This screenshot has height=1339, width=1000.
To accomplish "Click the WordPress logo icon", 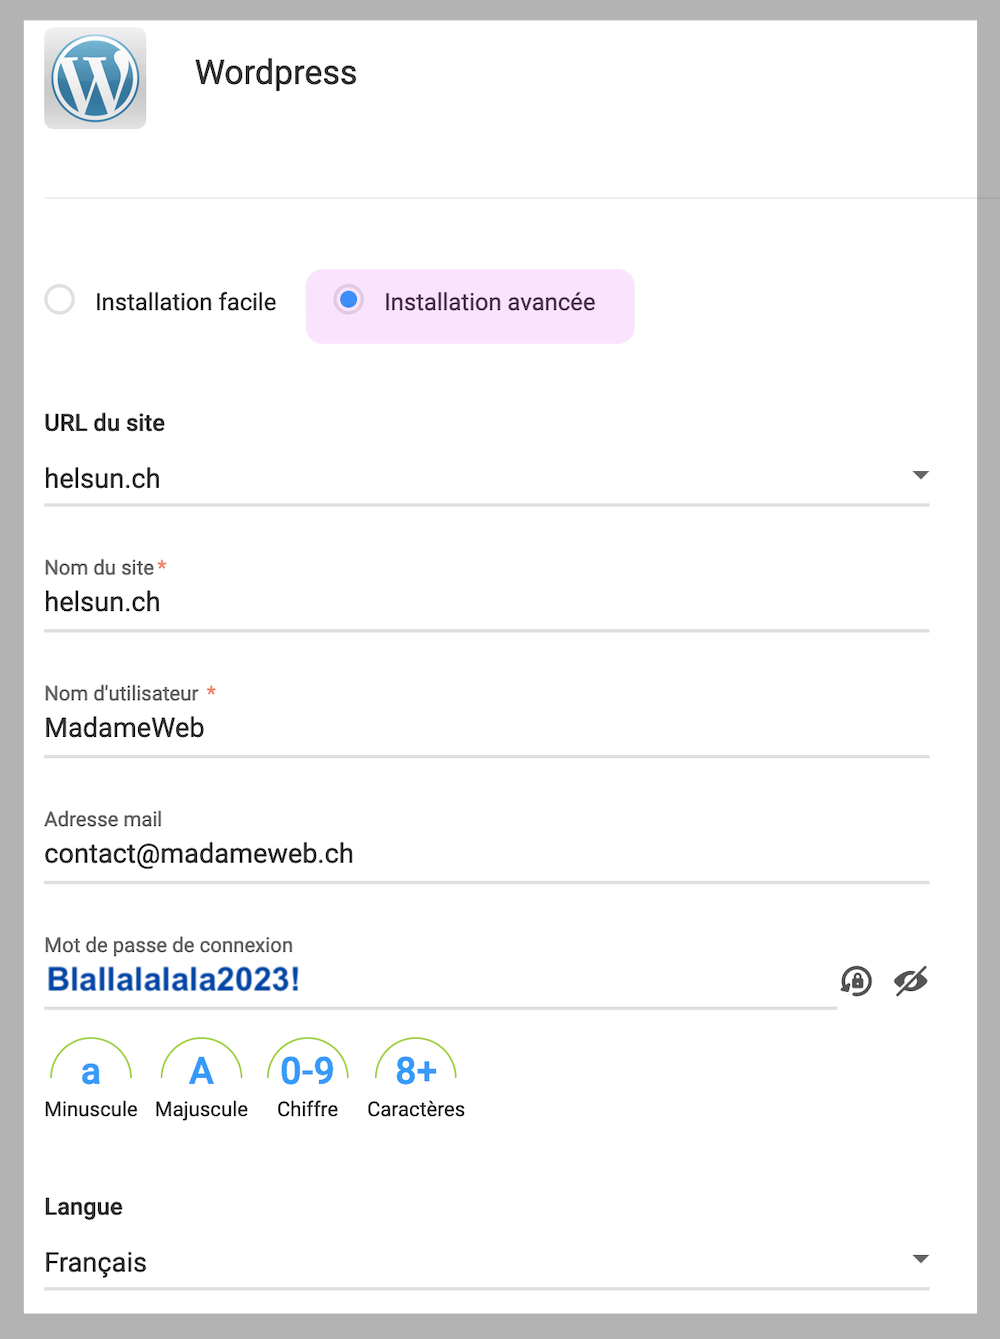I will pyautogui.click(x=95, y=78).
